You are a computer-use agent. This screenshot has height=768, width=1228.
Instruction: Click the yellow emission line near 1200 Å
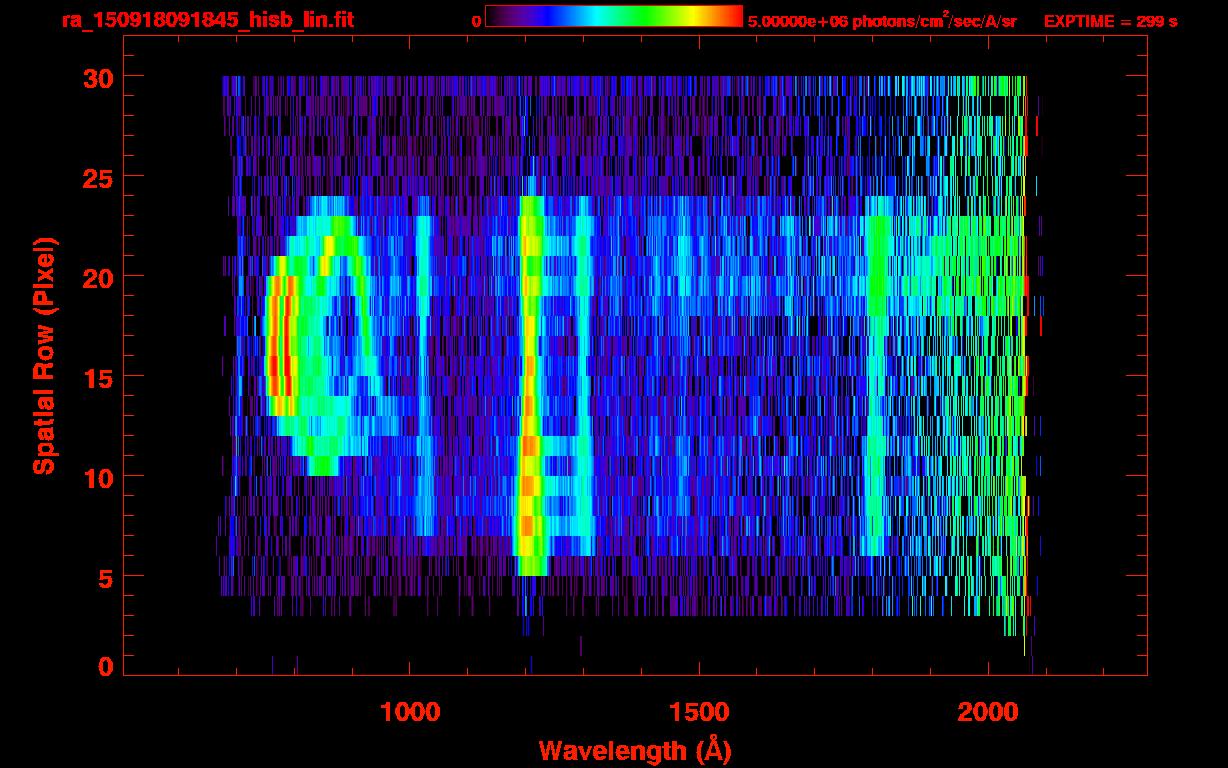530,385
